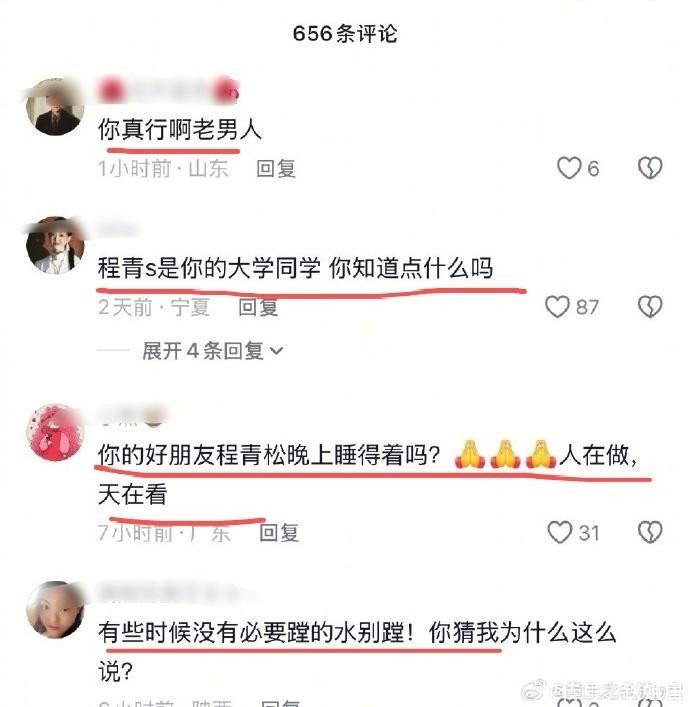Image resolution: width=690 pixels, height=707 pixels.
Task: Select the comment '有些时候没有必要蹚的水别蹚'
Action: click(252, 632)
